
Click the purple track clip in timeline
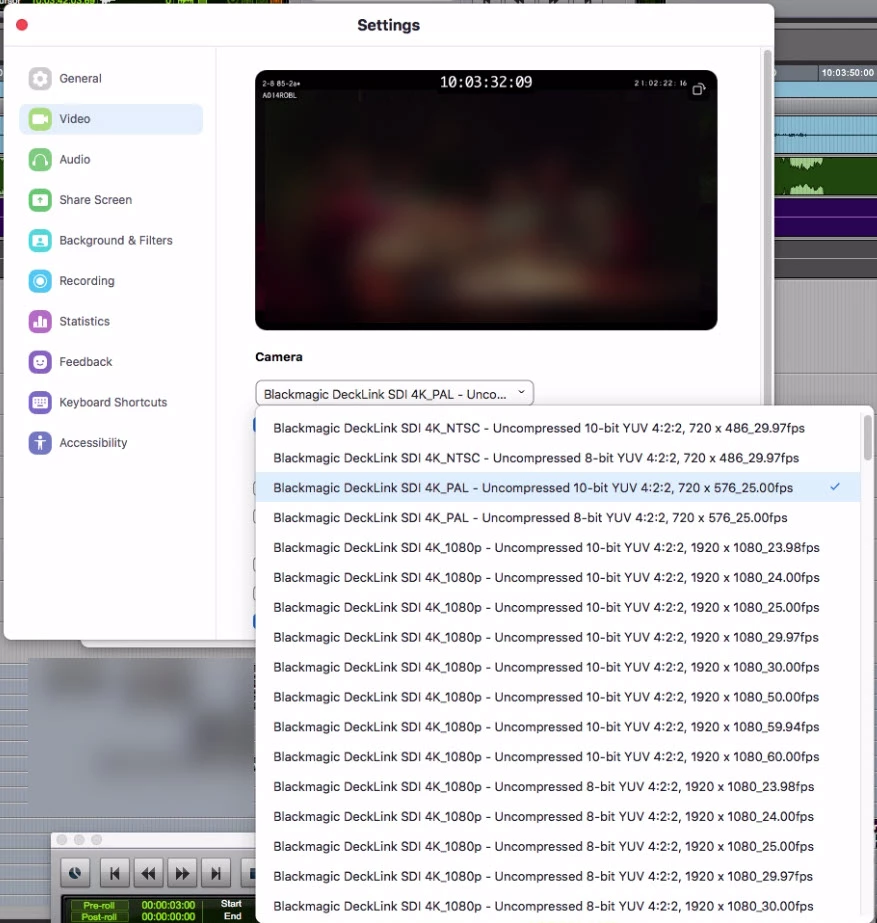click(825, 217)
